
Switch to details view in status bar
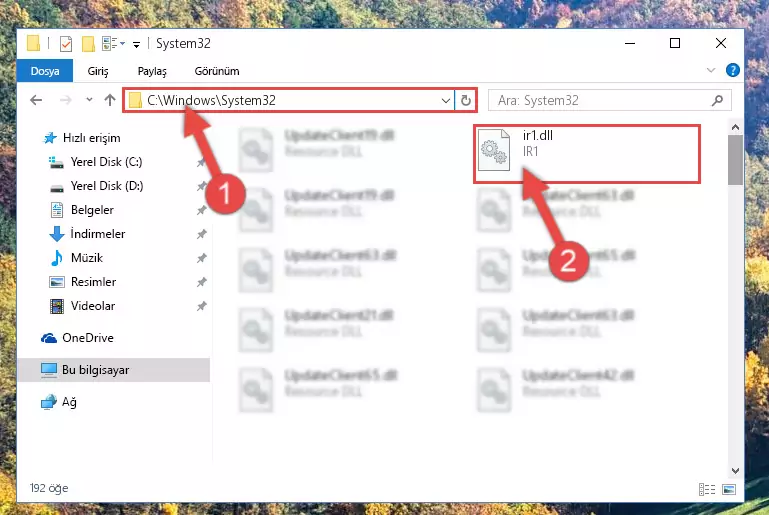click(x=707, y=489)
